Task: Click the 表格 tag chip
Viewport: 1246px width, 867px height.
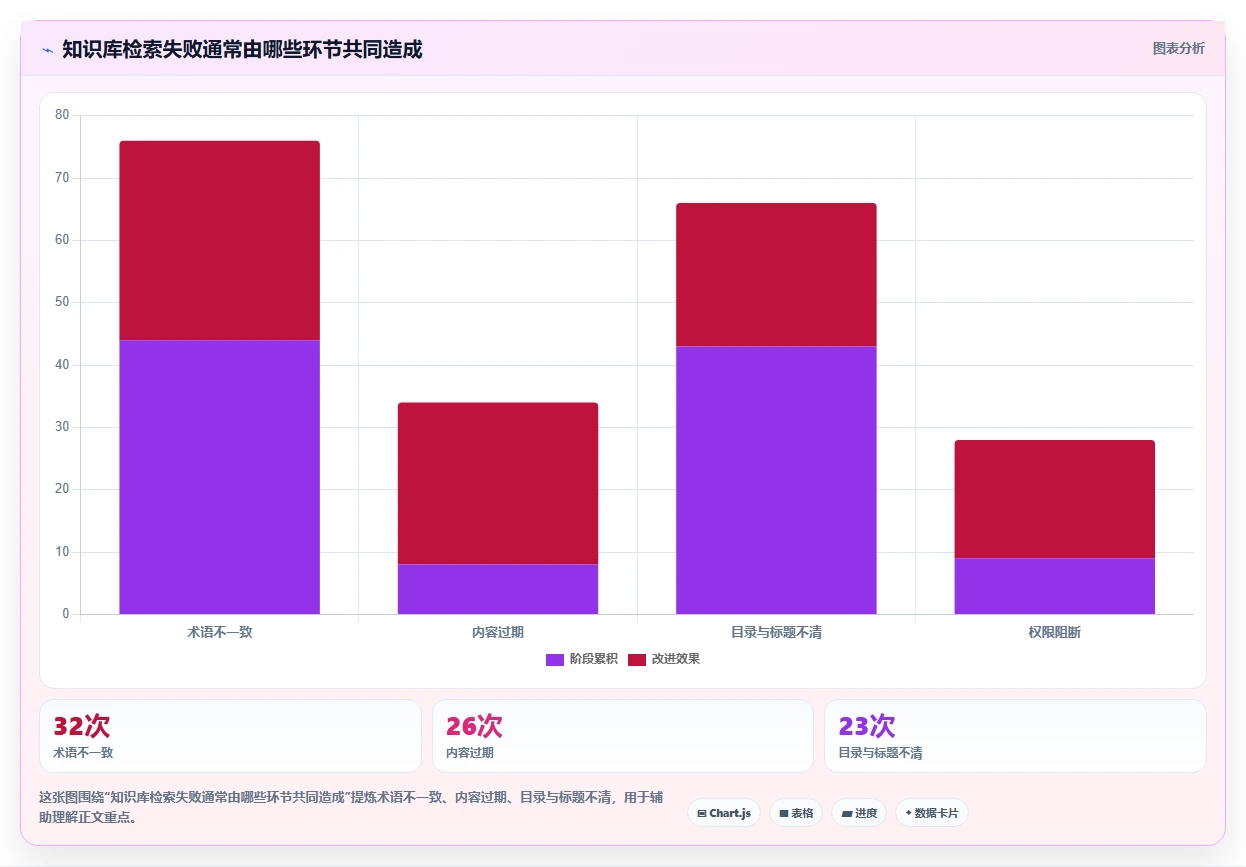Action: point(796,813)
